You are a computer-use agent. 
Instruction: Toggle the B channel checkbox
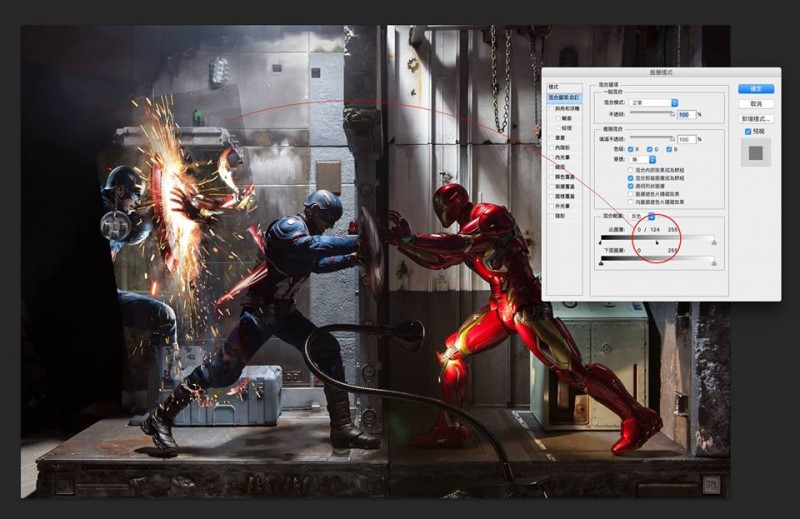coord(669,149)
